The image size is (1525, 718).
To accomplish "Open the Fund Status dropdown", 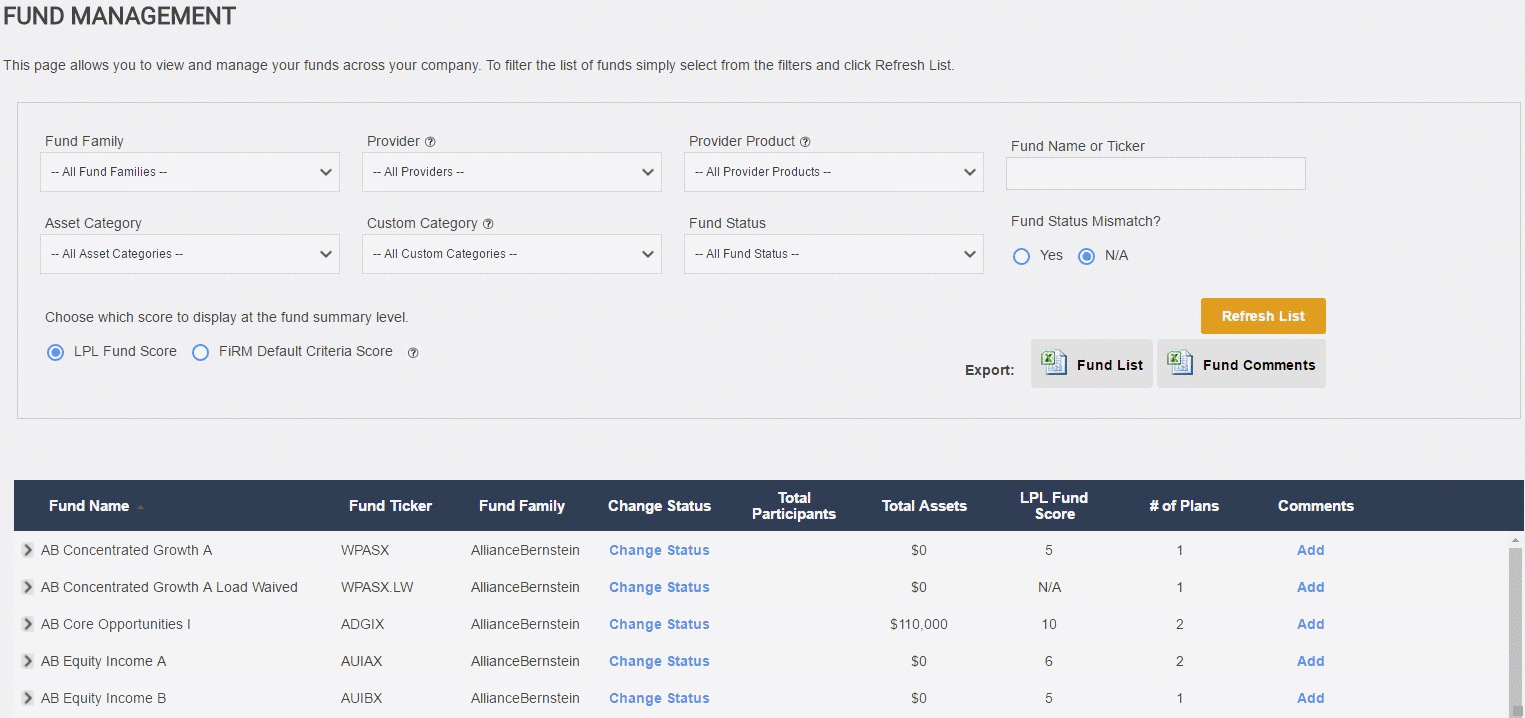I will coord(834,254).
